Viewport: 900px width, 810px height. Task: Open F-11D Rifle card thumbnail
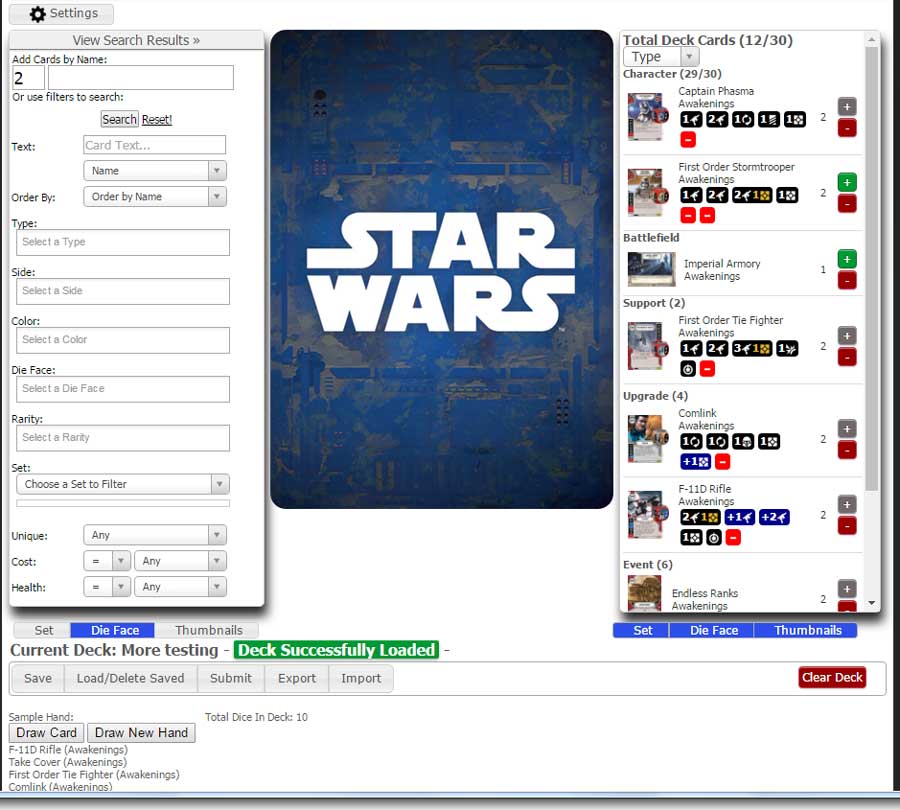pyautogui.click(x=648, y=514)
